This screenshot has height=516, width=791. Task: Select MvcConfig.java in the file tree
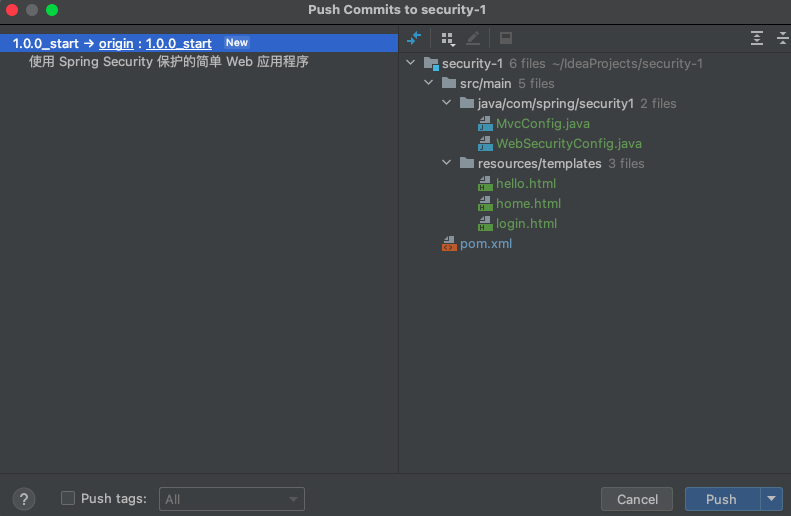tap(542, 124)
